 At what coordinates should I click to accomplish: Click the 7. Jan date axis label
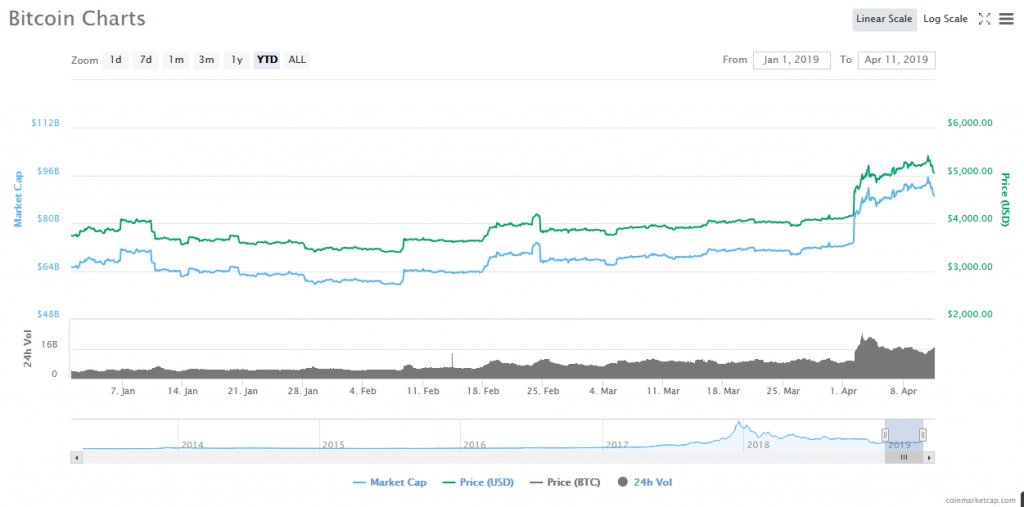(122, 391)
